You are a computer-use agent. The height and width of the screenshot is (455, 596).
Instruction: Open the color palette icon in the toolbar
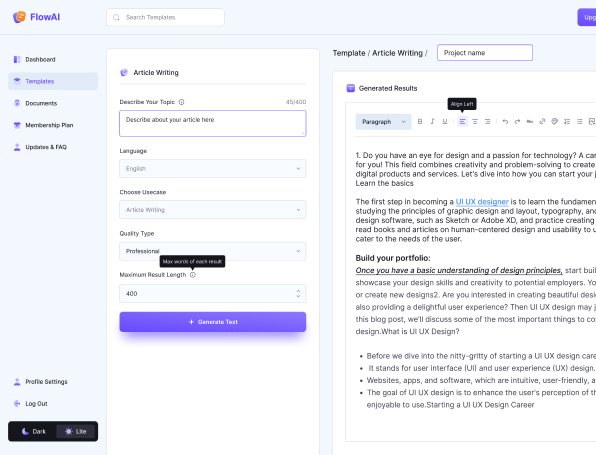click(x=555, y=122)
